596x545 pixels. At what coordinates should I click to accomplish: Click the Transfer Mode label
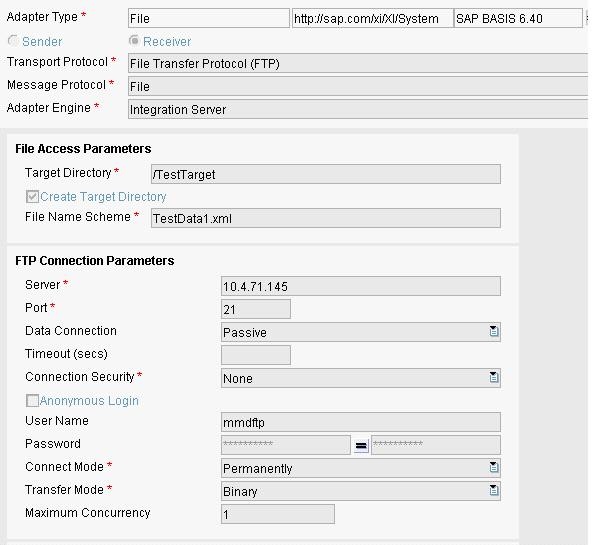click(x=64, y=490)
